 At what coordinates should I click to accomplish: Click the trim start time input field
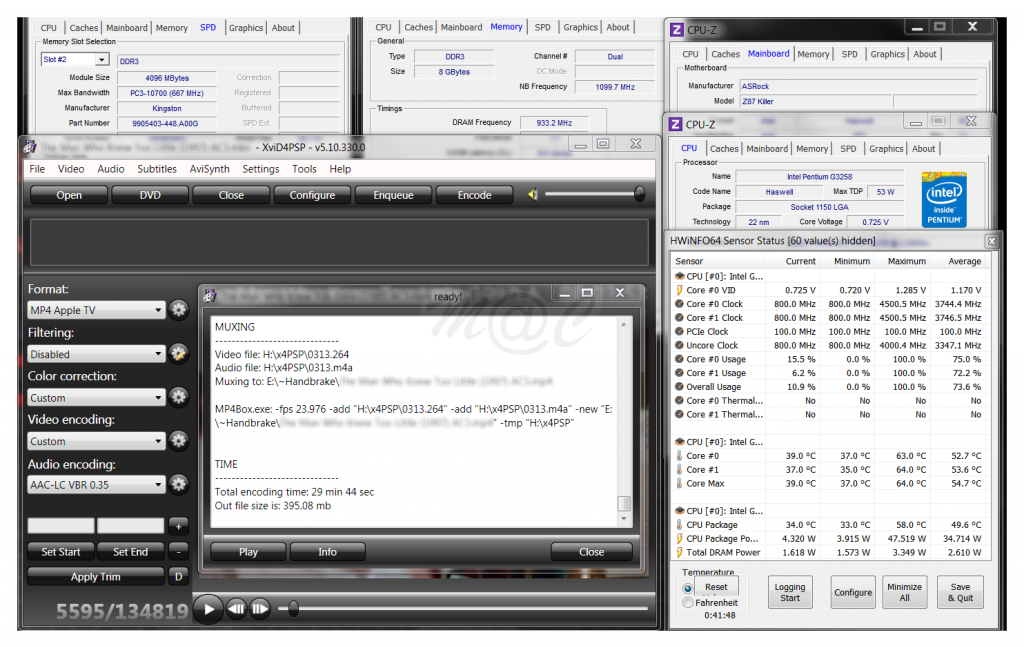[60, 525]
